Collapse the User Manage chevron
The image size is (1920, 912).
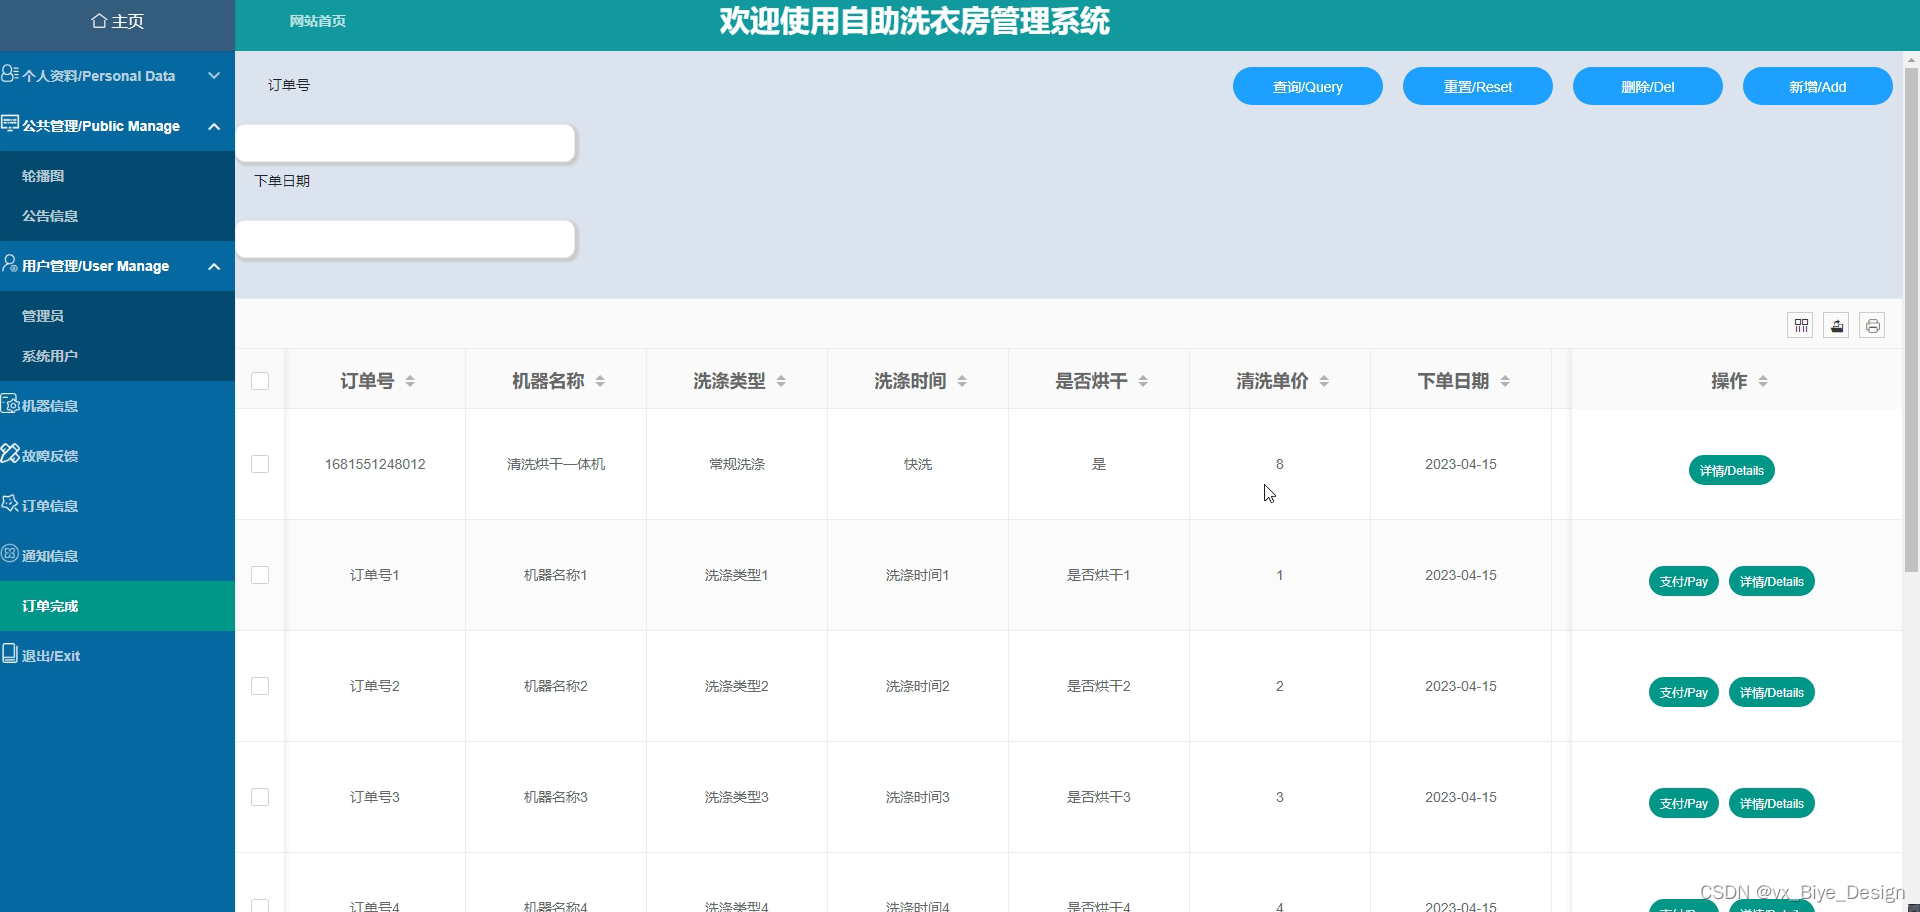point(214,266)
